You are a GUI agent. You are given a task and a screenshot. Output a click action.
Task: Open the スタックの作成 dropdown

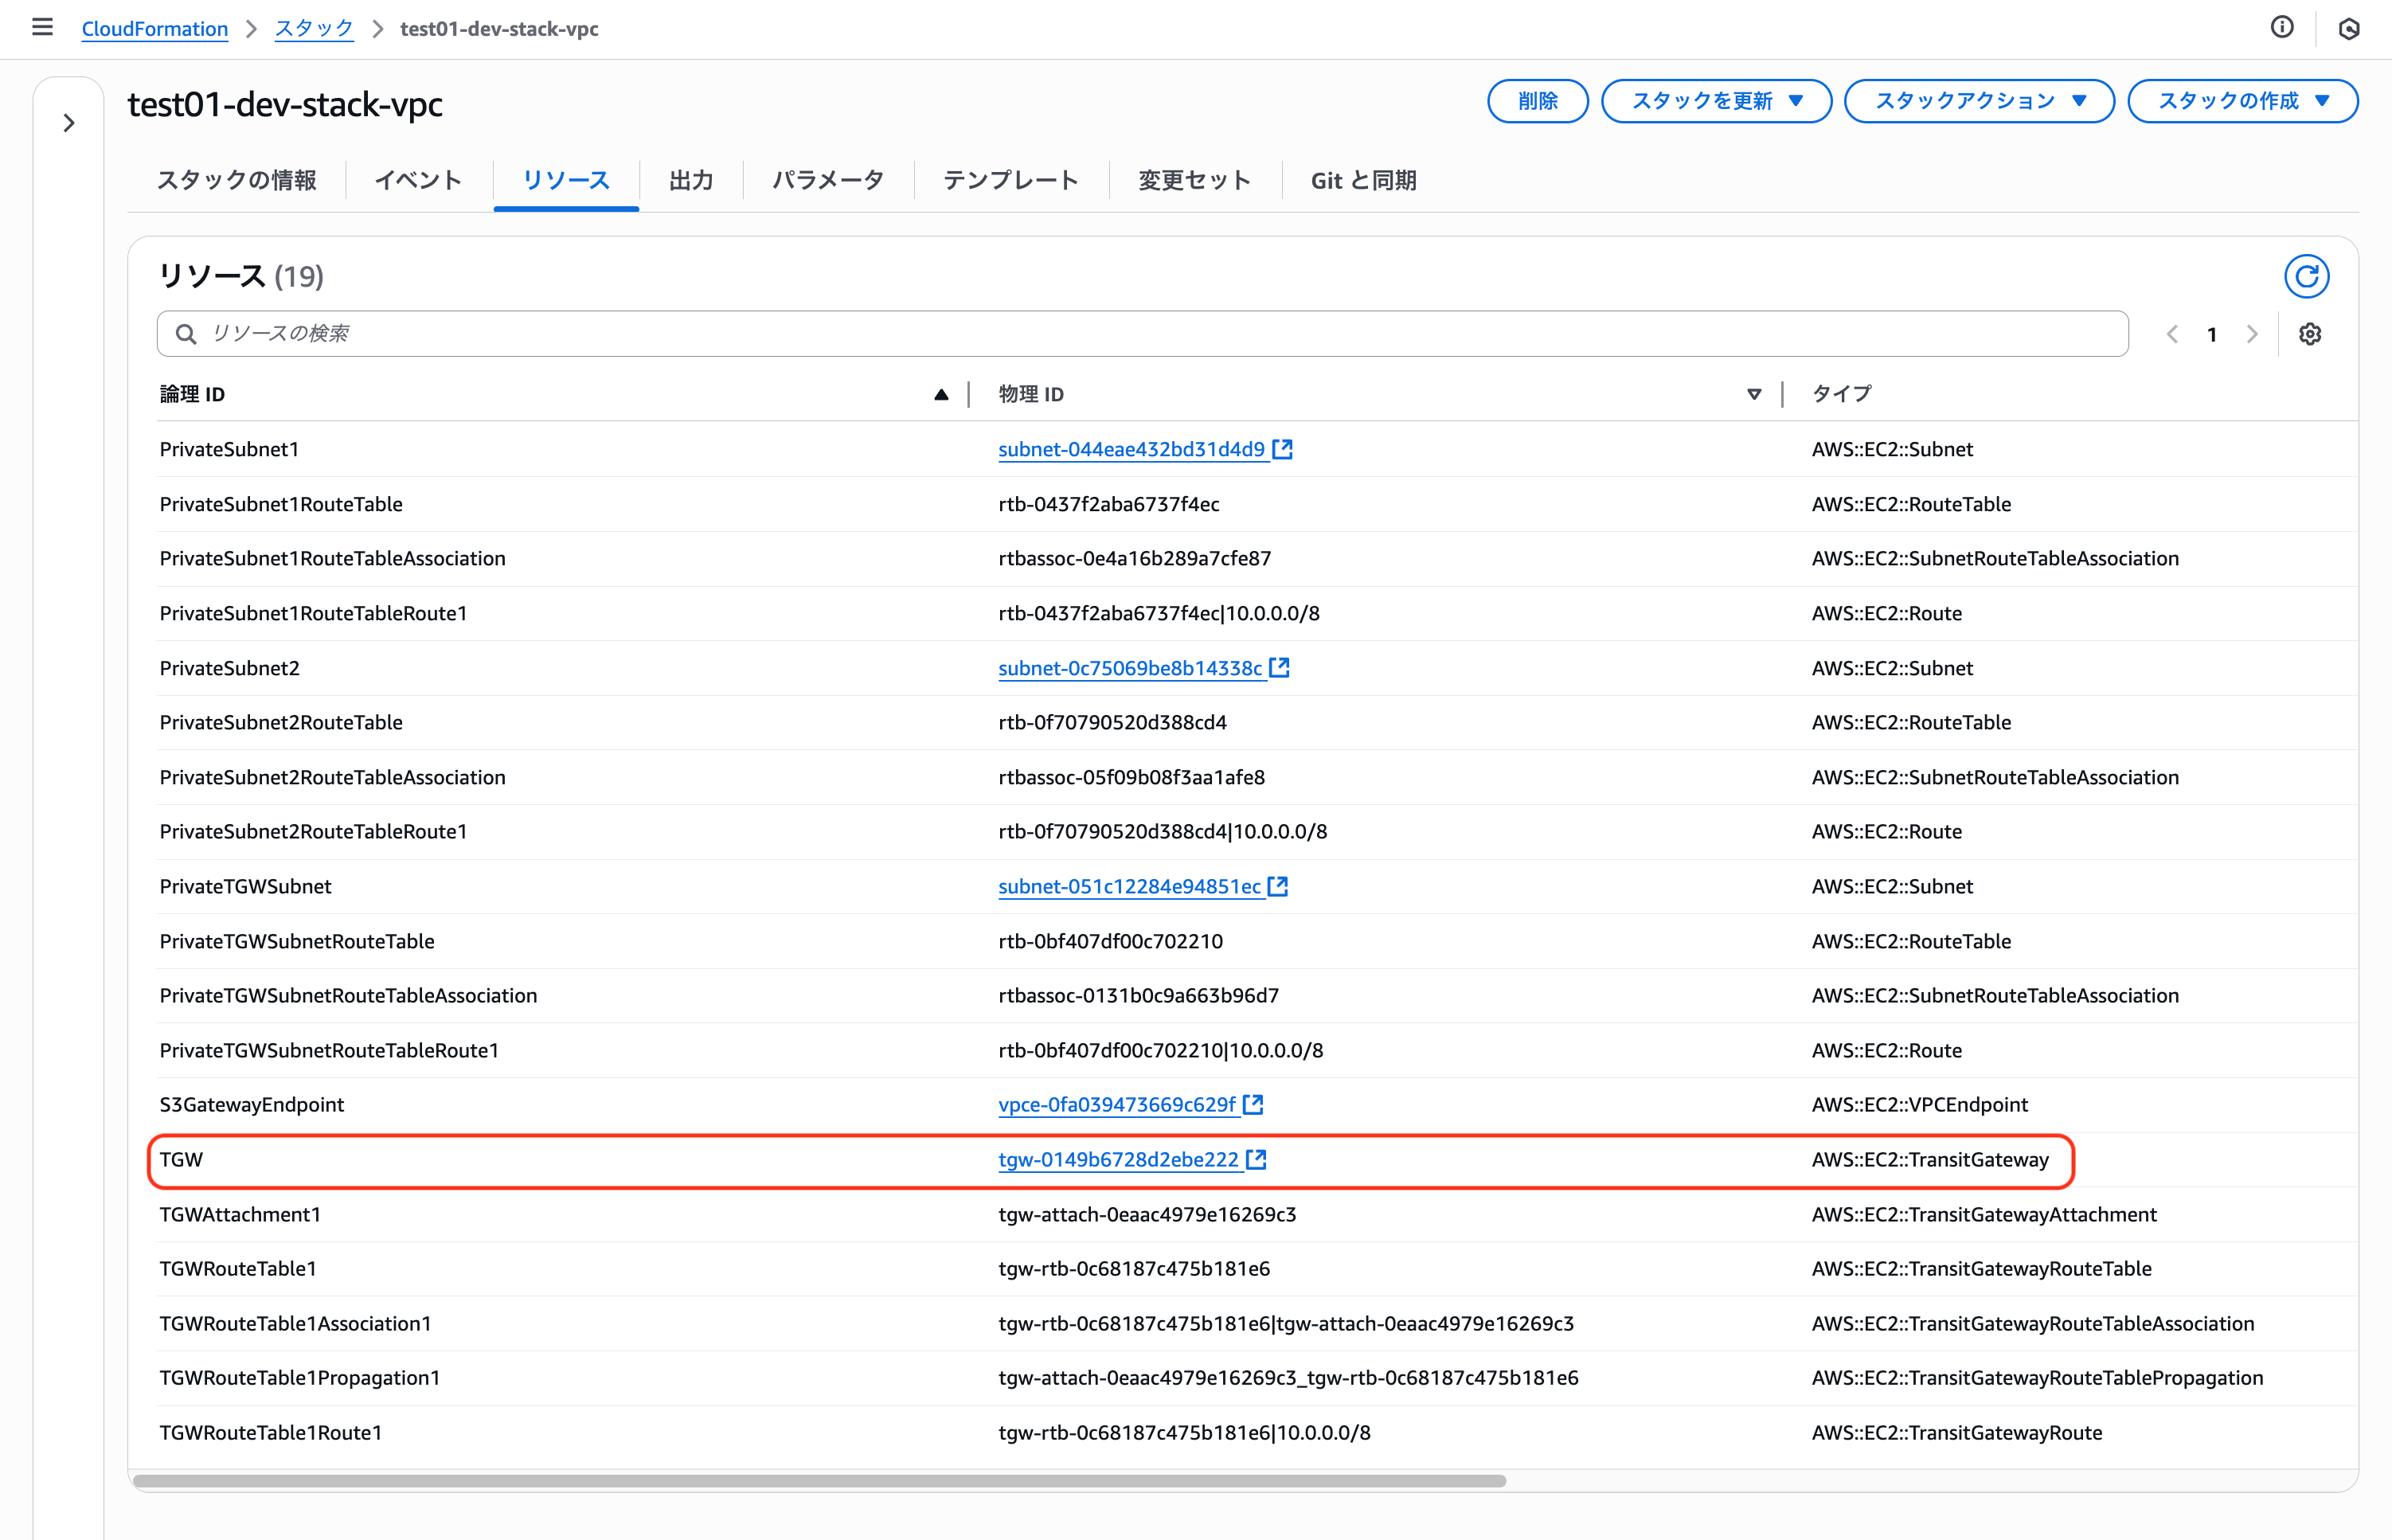[x=2242, y=101]
